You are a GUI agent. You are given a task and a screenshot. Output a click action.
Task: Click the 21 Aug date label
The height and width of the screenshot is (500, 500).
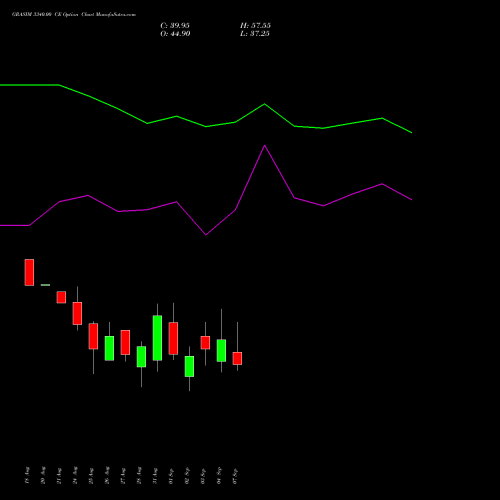[59, 475]
